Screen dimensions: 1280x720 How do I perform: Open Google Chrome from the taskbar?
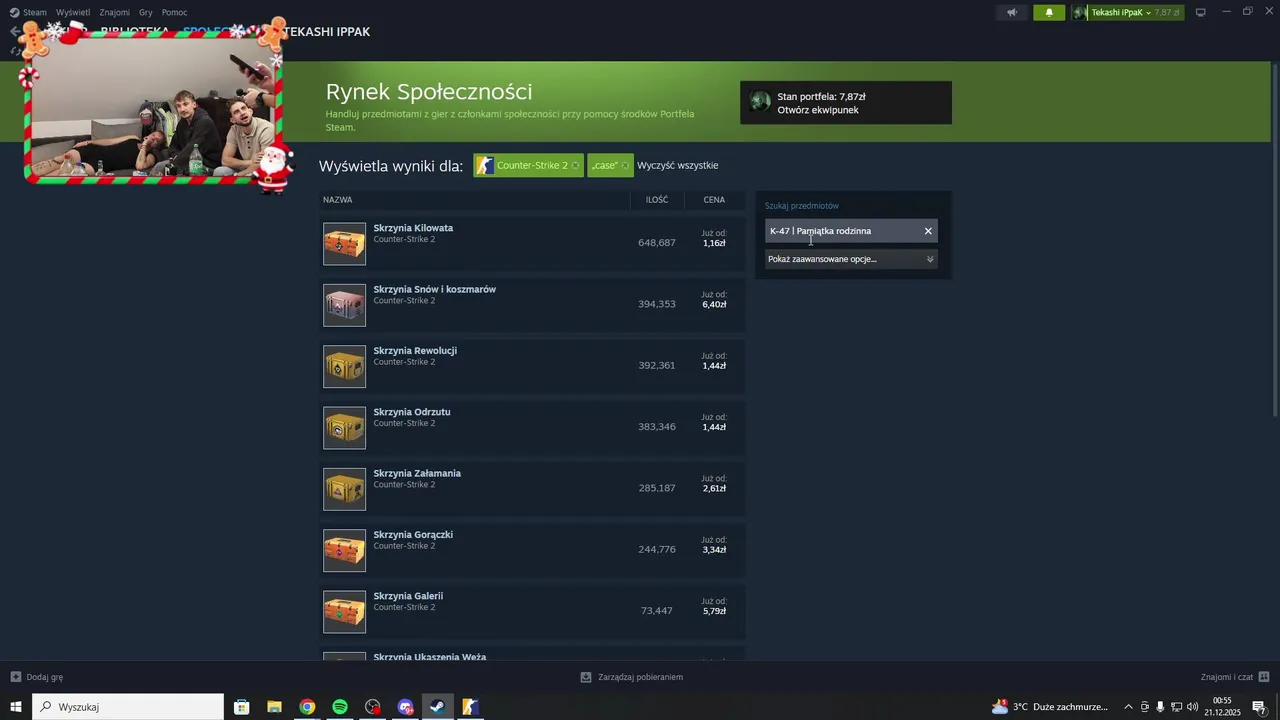(x=307, y=707)
